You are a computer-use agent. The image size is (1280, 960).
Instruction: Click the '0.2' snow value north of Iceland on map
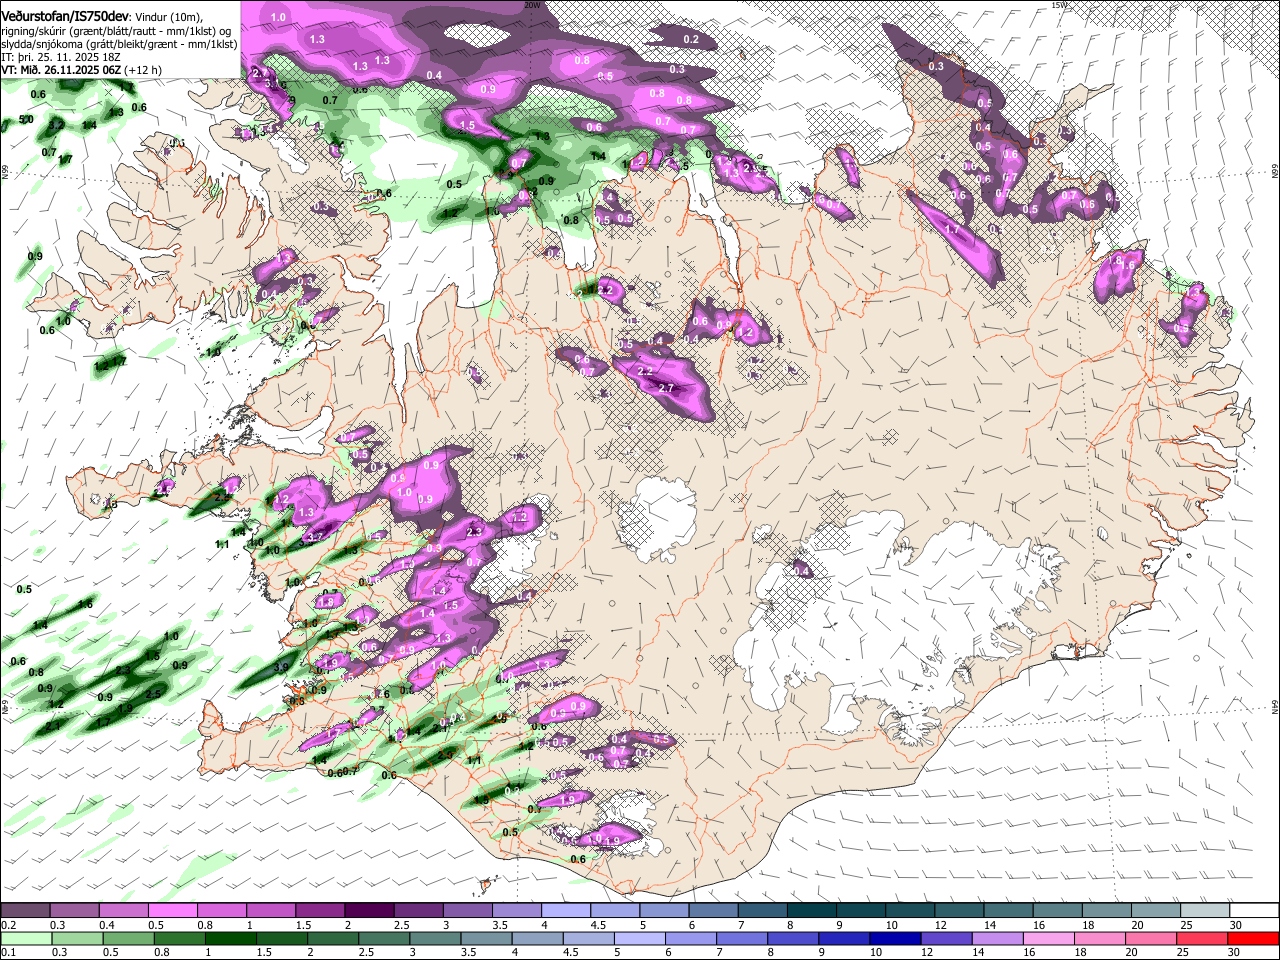pos(691,40)
